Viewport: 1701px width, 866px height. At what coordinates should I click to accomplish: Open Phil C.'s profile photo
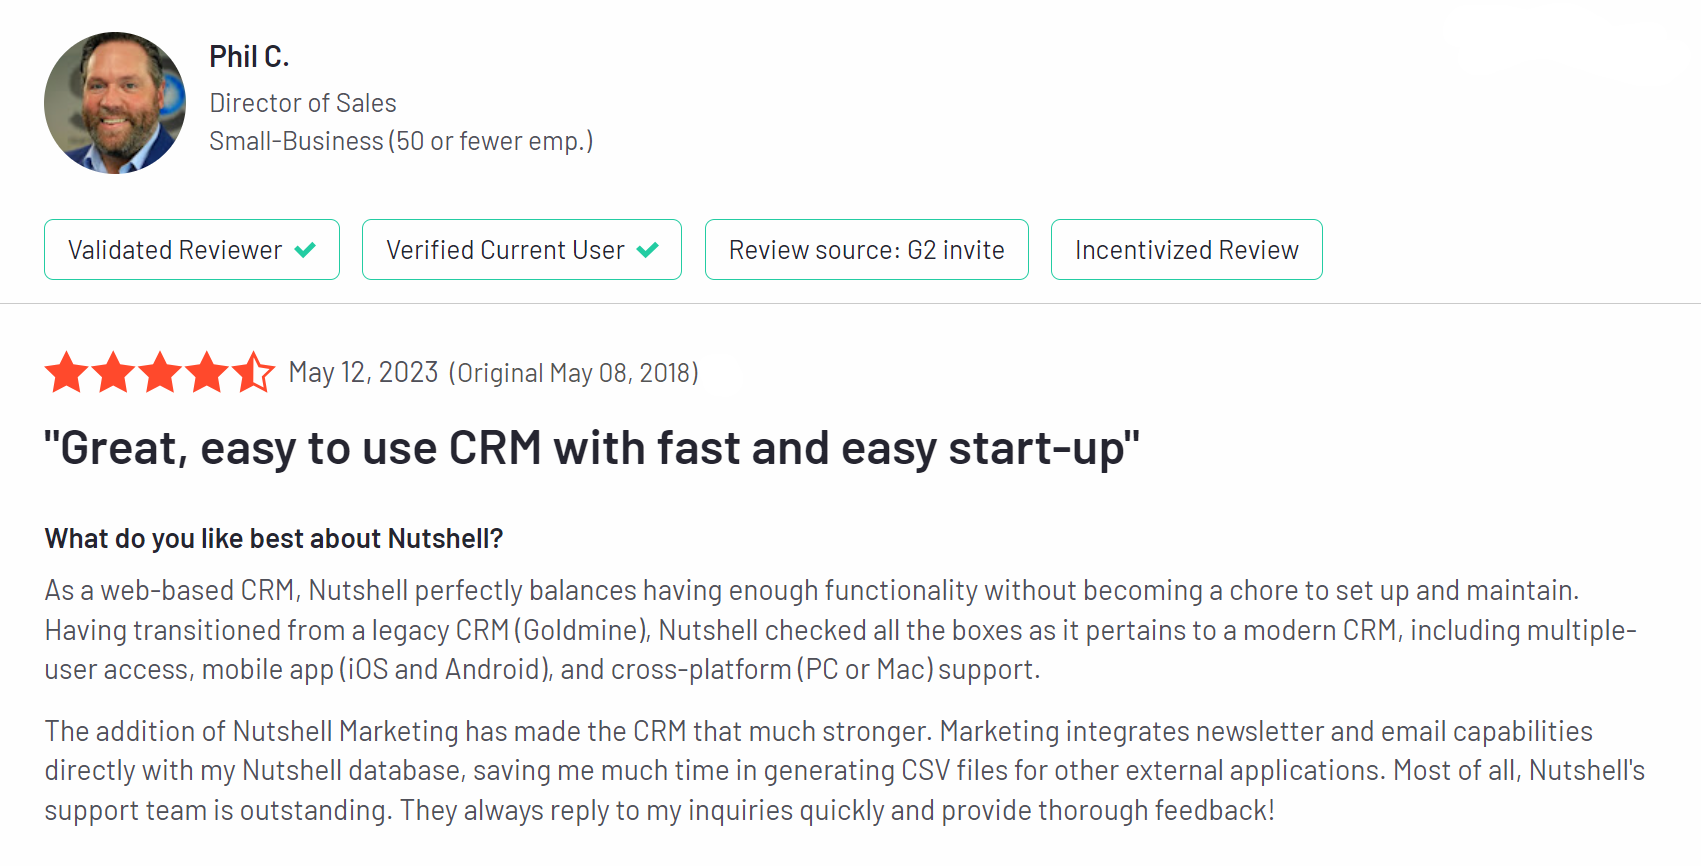pos(115,103)
